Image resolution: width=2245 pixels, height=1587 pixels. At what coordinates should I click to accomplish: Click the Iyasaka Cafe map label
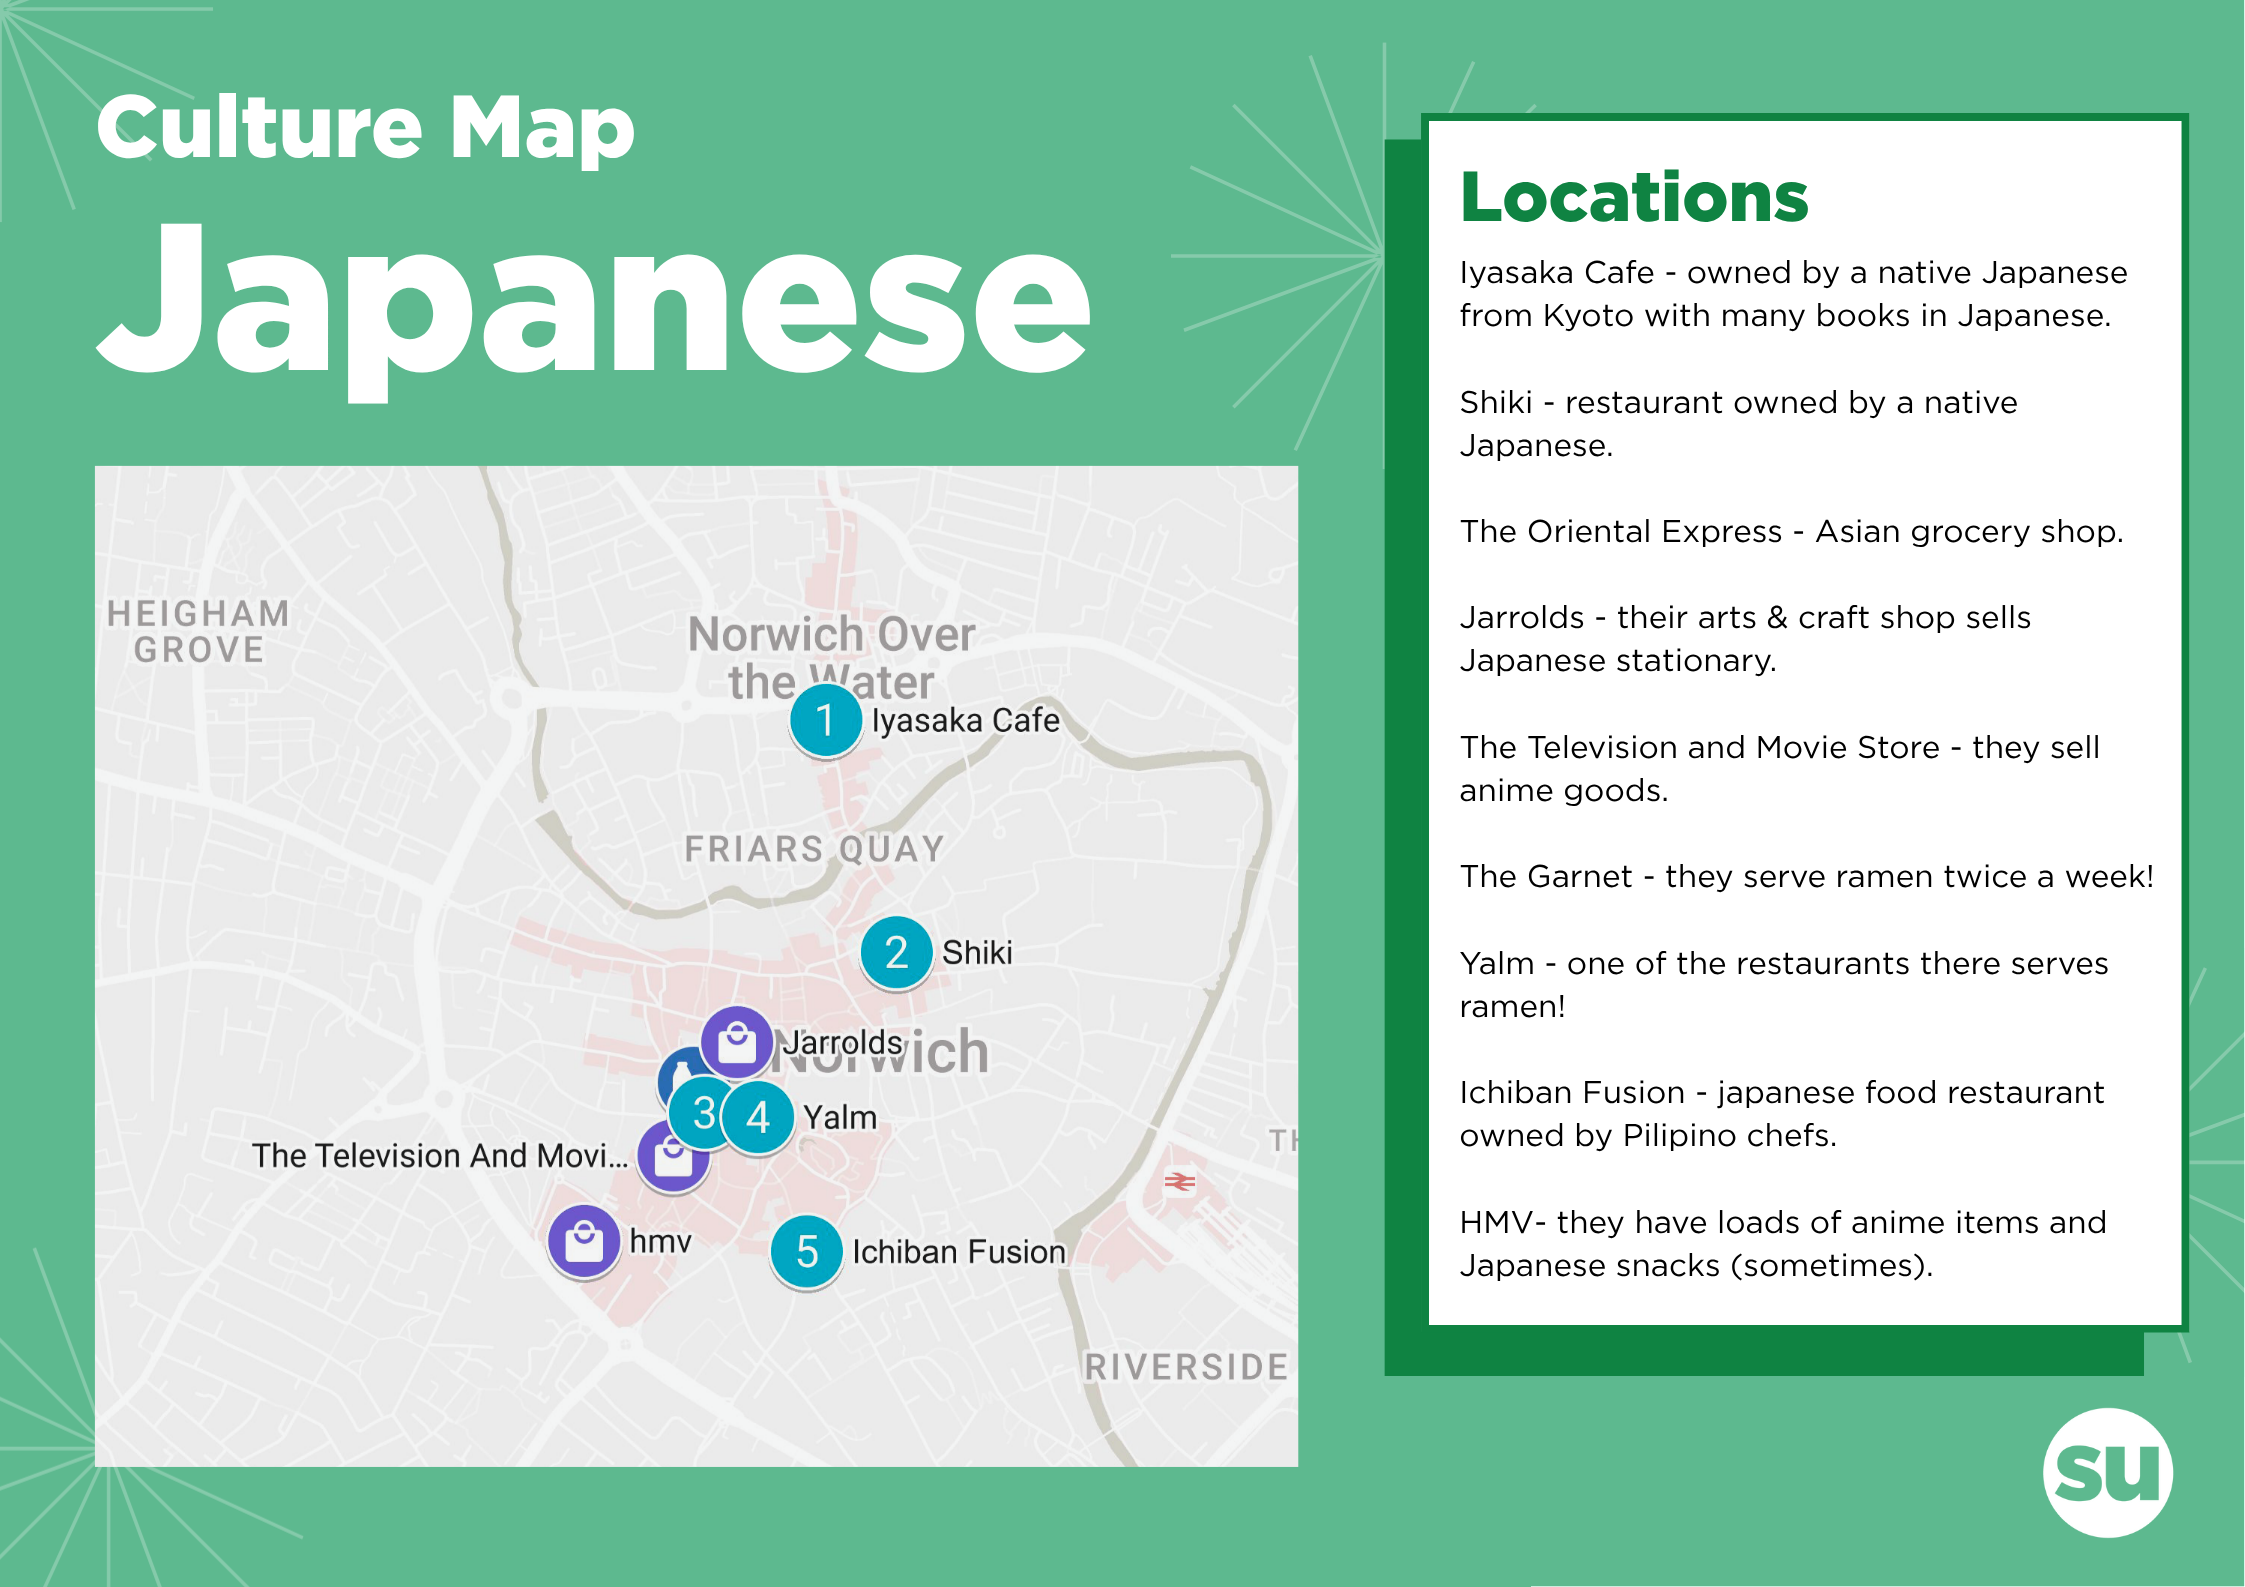click(x=965, y=720)
